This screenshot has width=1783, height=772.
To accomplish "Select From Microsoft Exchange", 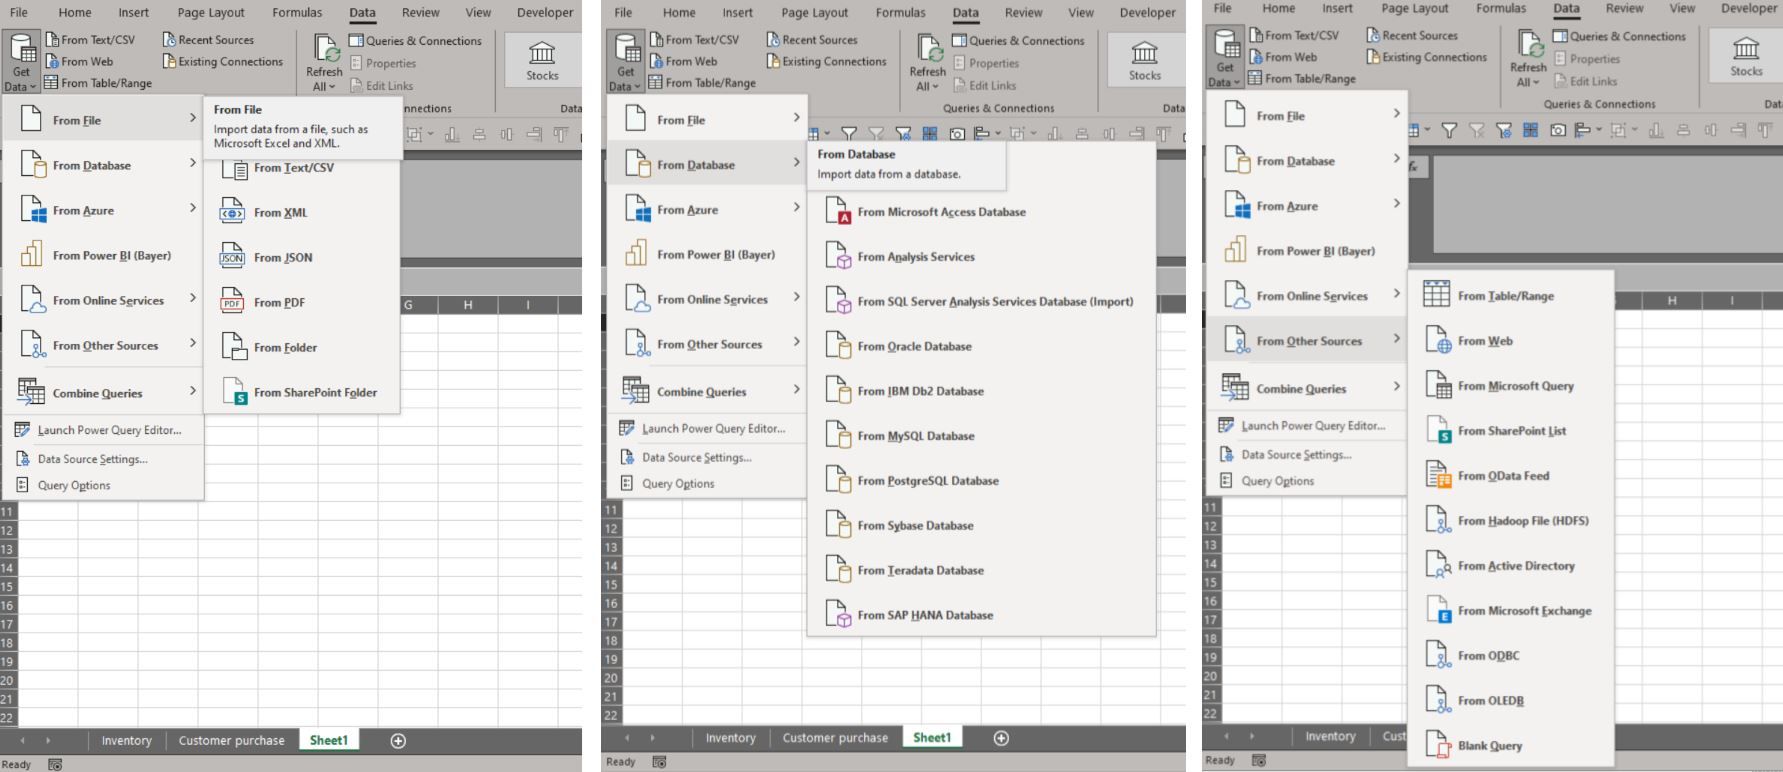I will click(1510, 611).
